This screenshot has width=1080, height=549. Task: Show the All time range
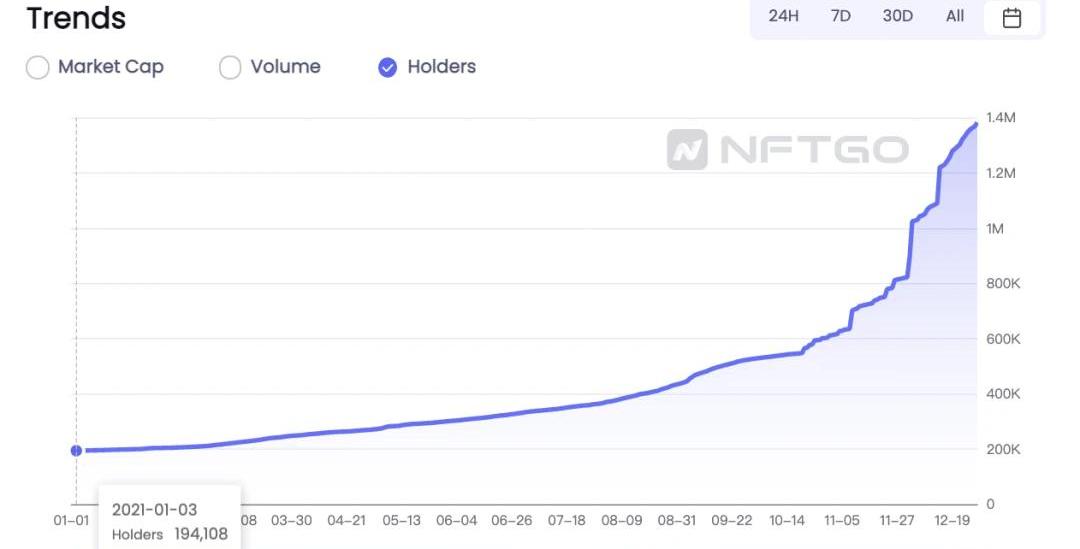[955, 16]
